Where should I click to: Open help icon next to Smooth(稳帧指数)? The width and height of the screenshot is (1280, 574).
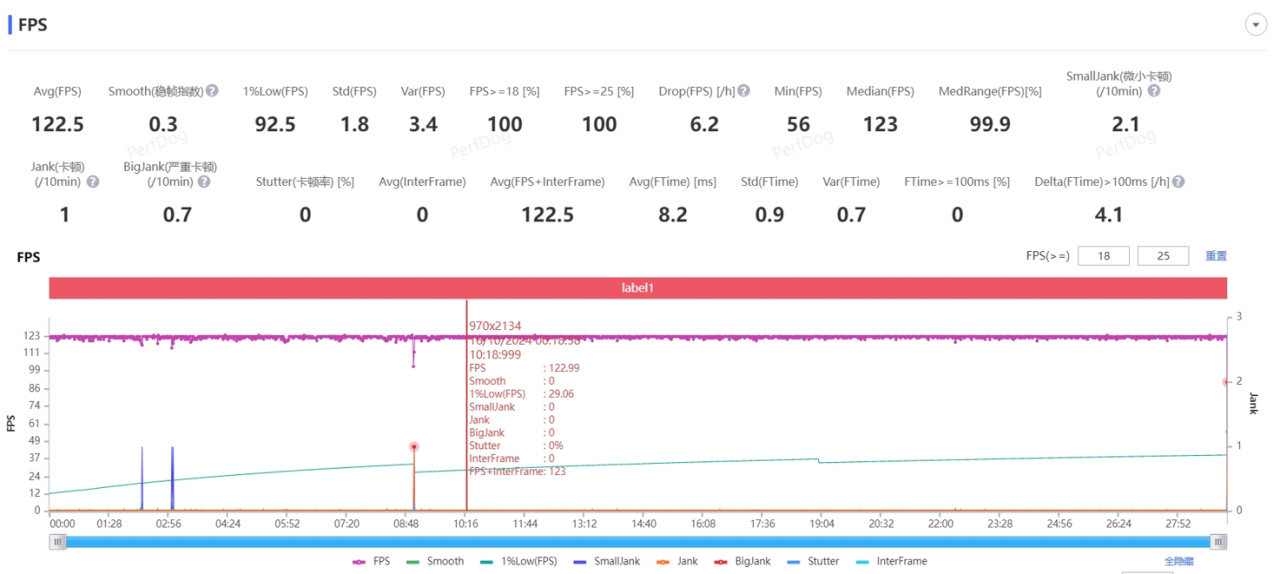(x=212, y=91)
